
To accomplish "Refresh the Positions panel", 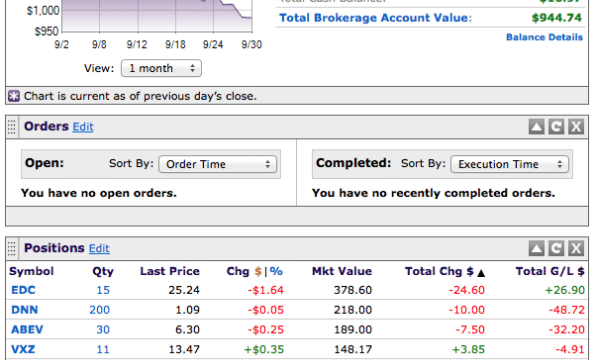I will (556, 248).
